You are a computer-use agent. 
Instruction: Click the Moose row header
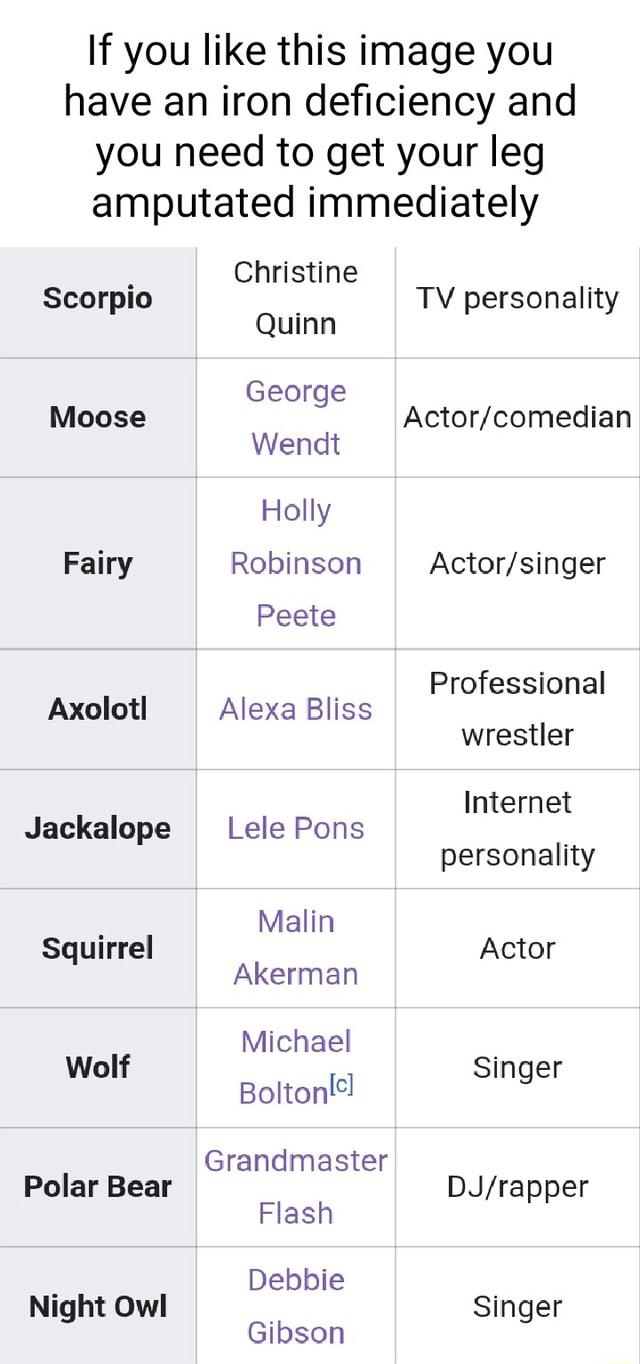tap(98, 417)
